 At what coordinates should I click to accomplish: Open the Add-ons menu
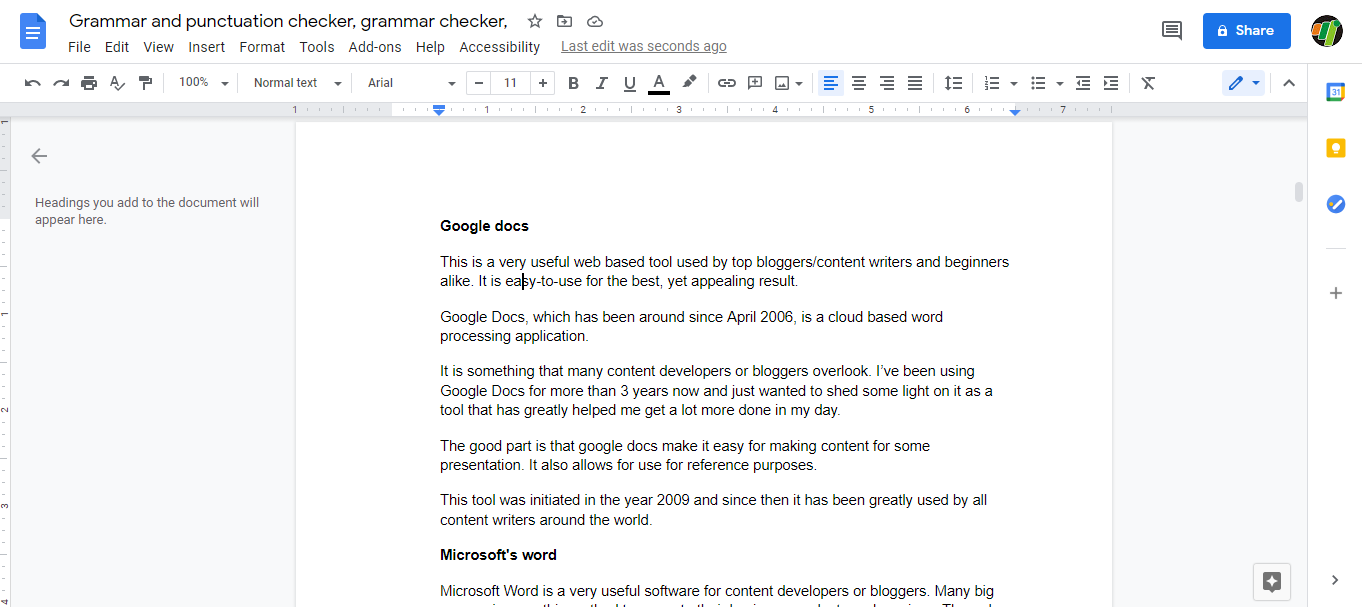point(375,47)
